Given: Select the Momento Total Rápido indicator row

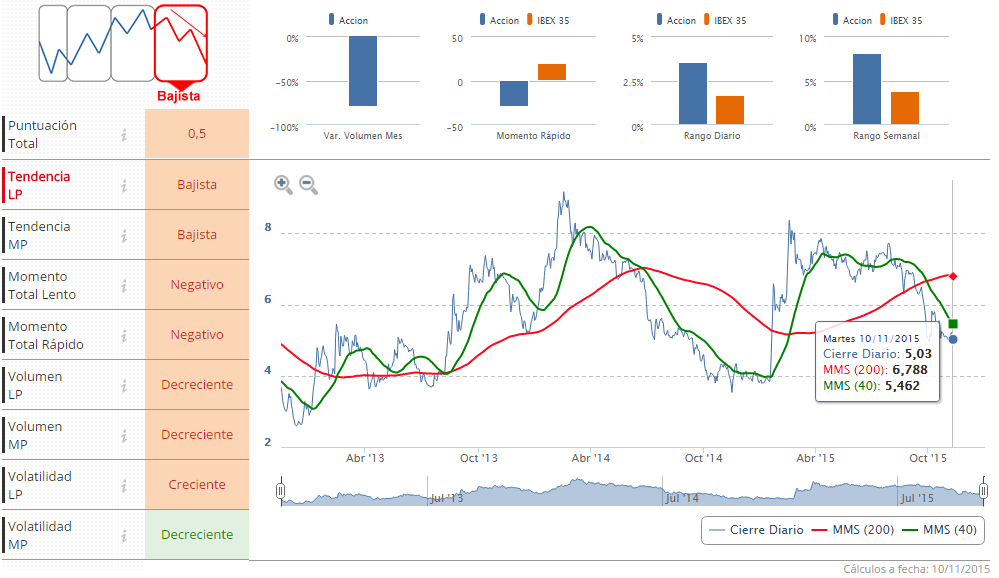Looking at the screenshot, I should click(60, 335).
